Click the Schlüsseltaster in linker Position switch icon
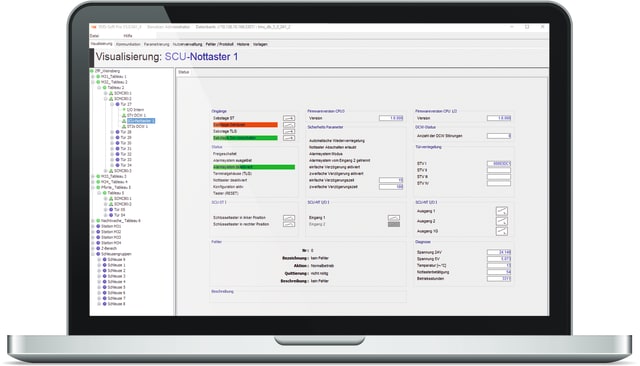Image resolution: width=640 pixels, height=366 pixels. tap(289, 218)
